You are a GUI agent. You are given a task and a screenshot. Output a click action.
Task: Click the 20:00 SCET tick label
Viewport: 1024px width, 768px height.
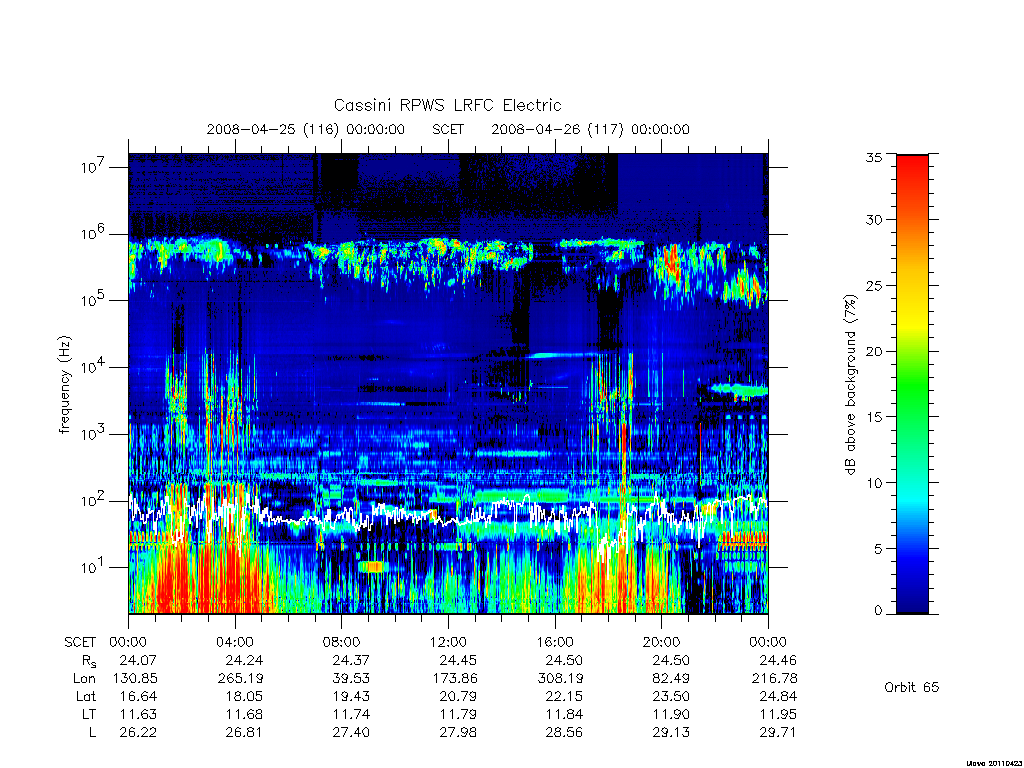click(x=661, y=642)
